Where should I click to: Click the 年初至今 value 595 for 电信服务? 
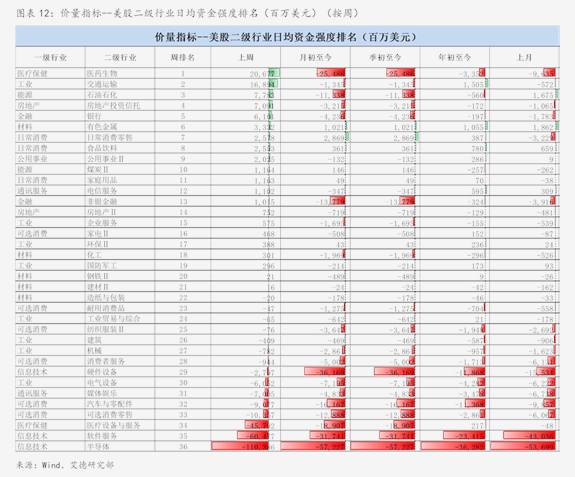point(478,191)
